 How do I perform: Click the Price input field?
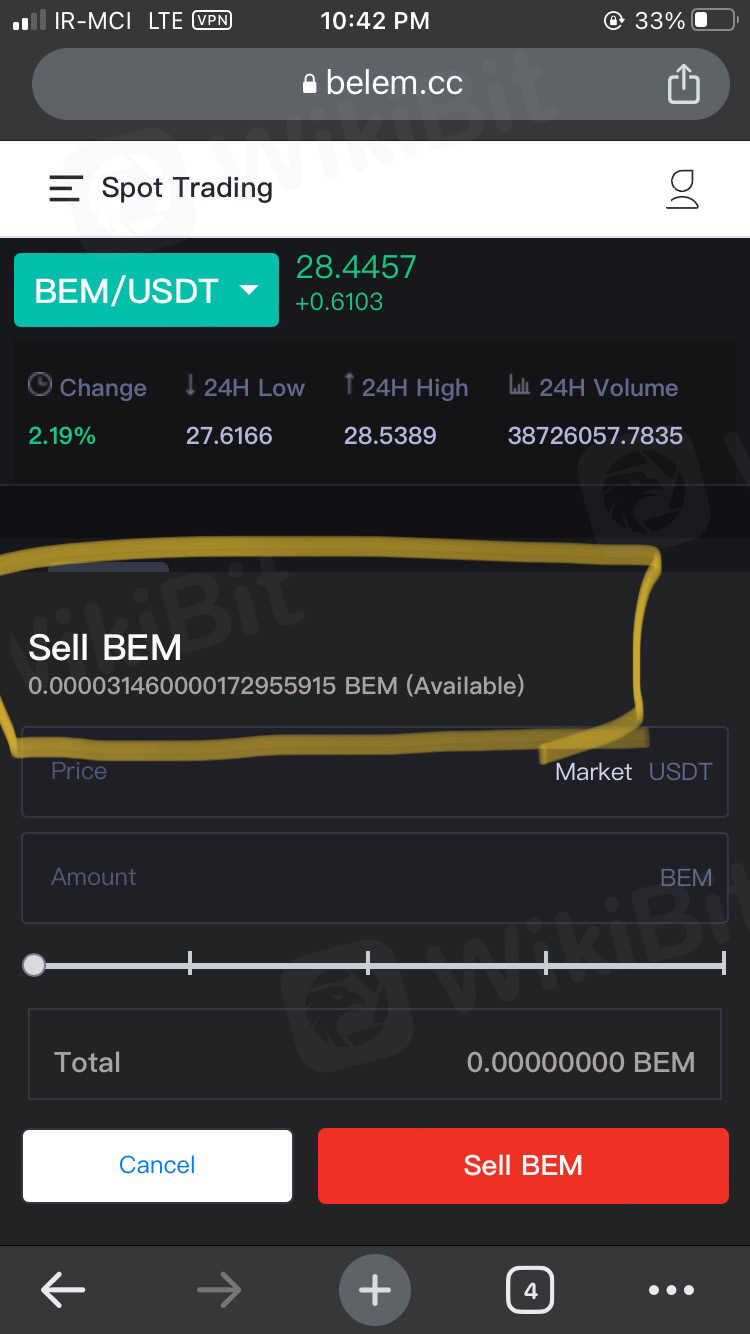pyautogui.click(x=280, y=772)
